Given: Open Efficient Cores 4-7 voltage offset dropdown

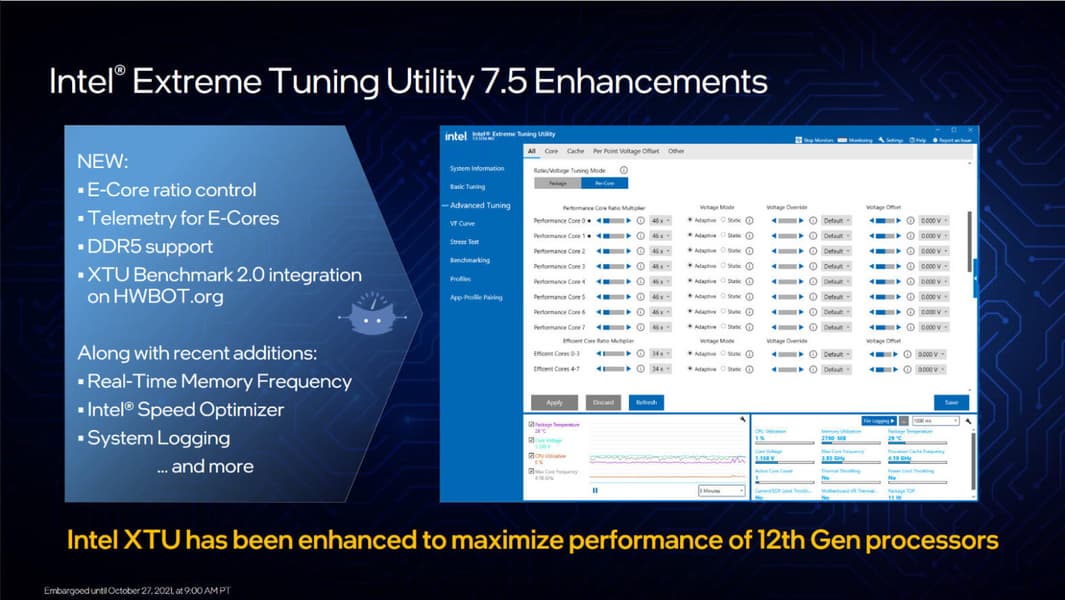Looking at the screenshot, I should click(931, 370).
